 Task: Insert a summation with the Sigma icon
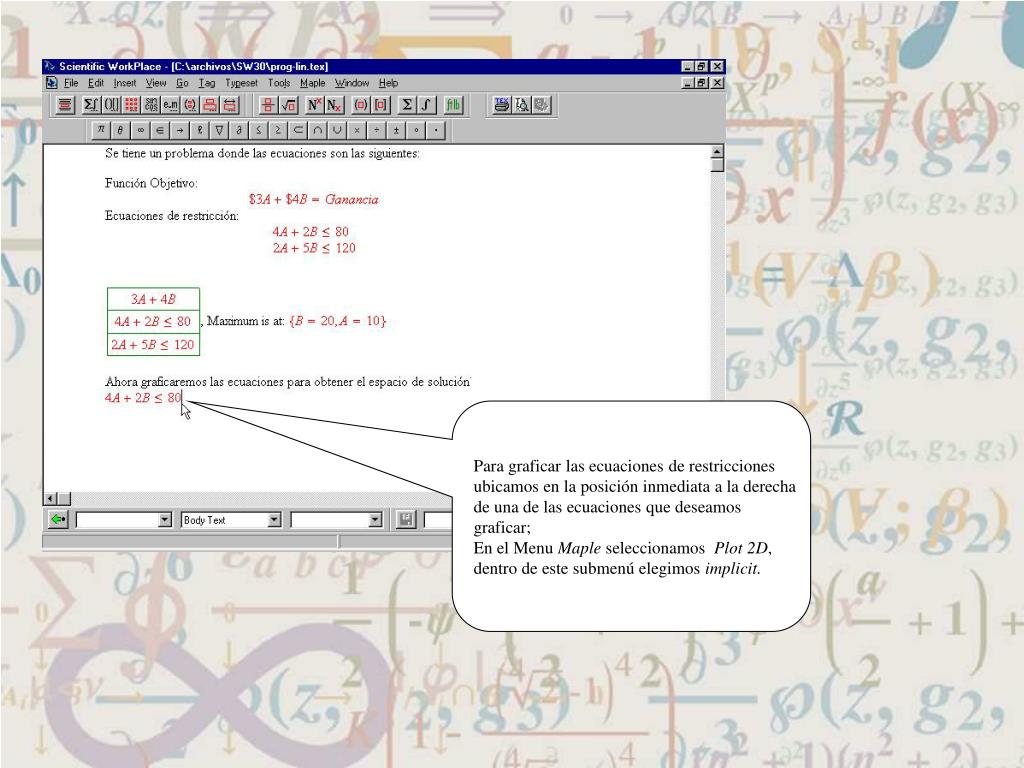407,104
